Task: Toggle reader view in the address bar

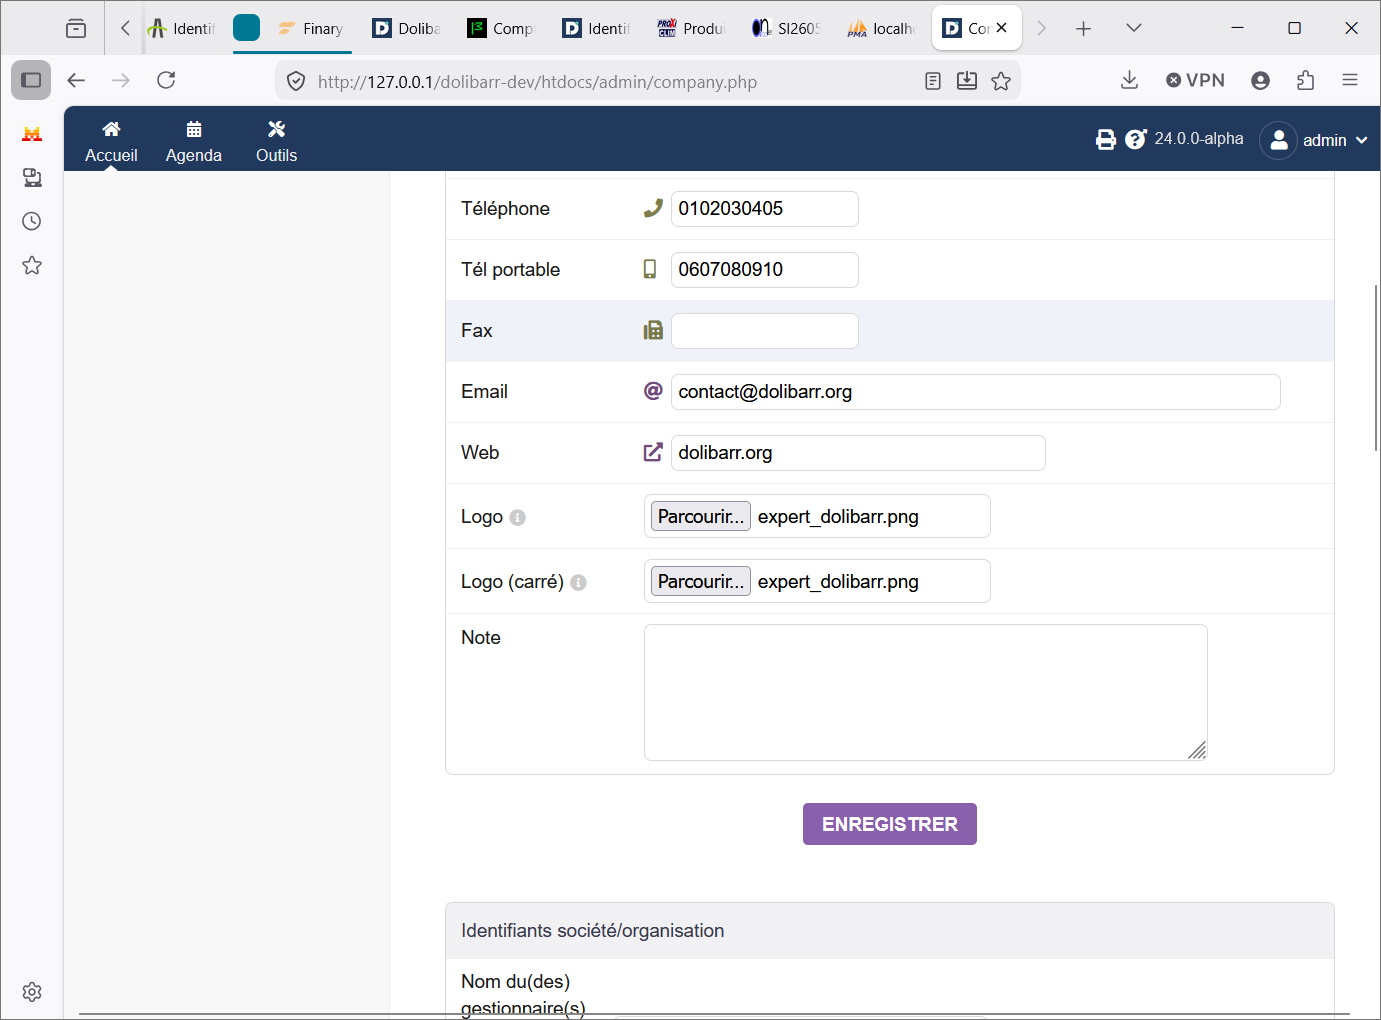Action: pyautogui.click(x=933, y=81)
